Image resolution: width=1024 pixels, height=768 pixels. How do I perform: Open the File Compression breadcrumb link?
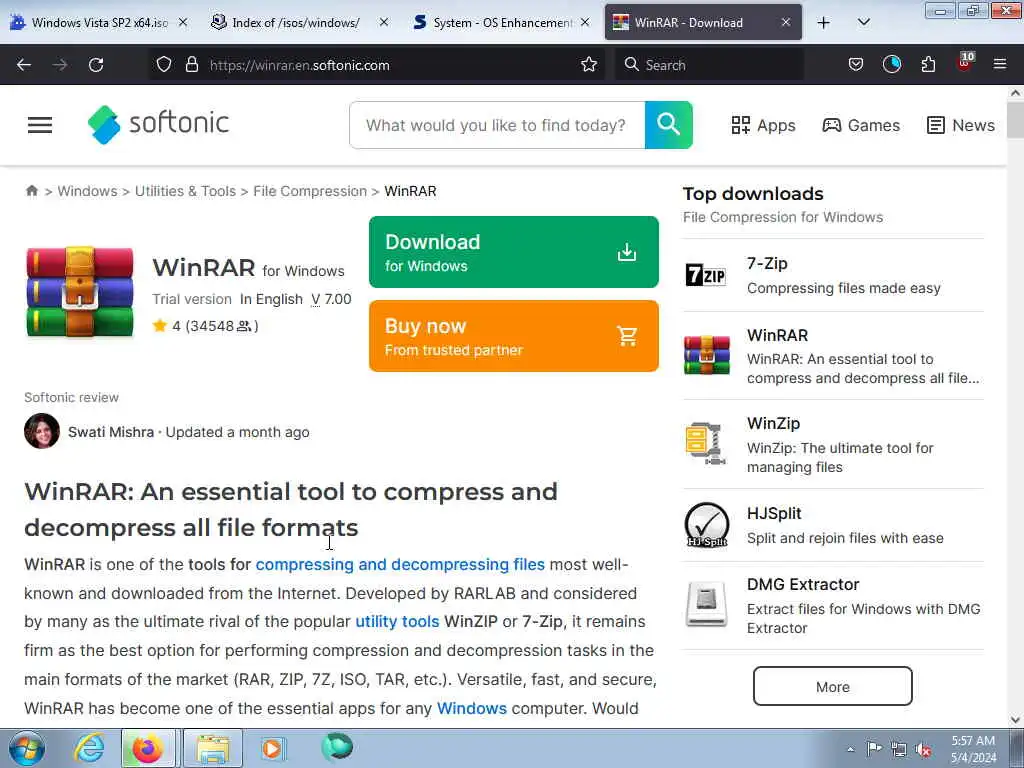tap(310, 191)
